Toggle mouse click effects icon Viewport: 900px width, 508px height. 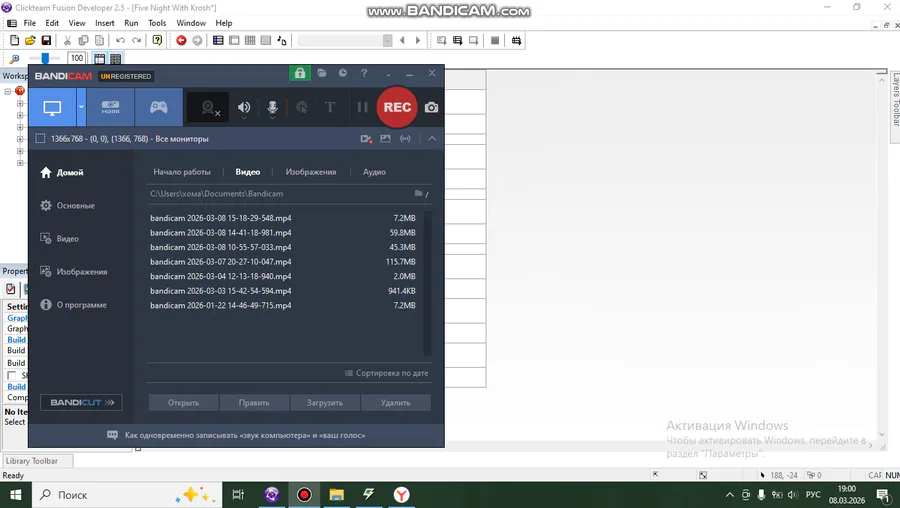pyautogui.click(x=301, y=107)
